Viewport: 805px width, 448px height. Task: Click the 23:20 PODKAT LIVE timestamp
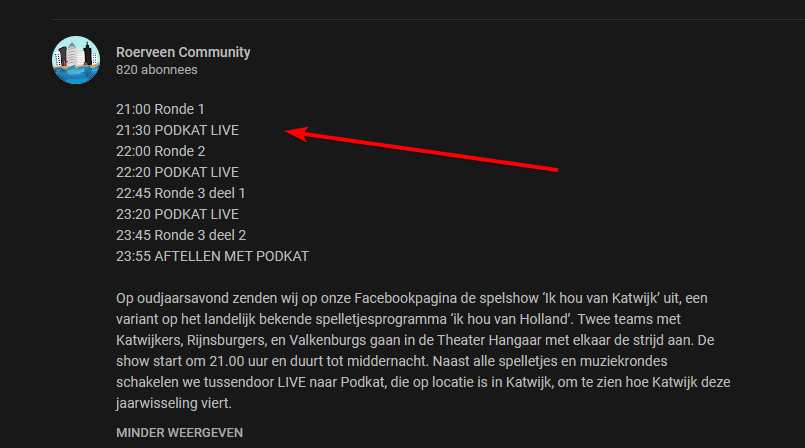pyautogui.click(x=177, y=215)
